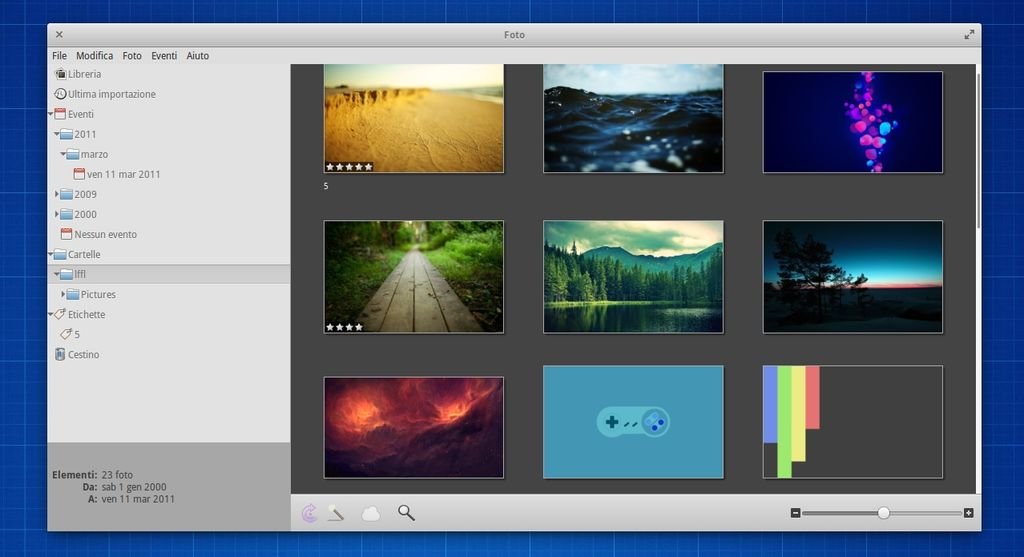
Task: Click the thumbnail size slider handle
Action: (x=883, y=513)
